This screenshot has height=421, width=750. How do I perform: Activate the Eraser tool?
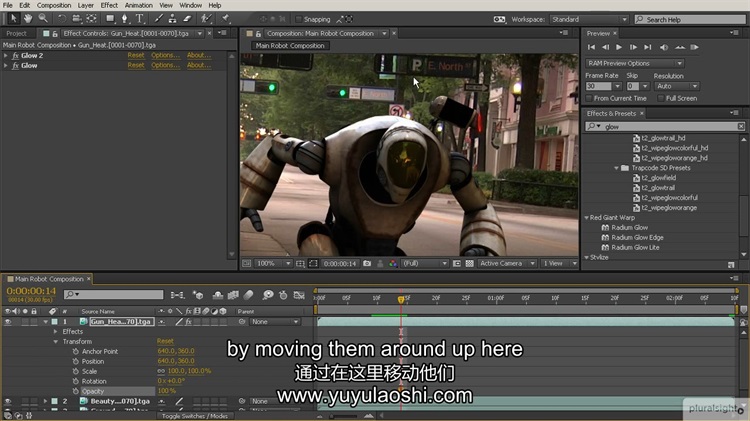189,18
